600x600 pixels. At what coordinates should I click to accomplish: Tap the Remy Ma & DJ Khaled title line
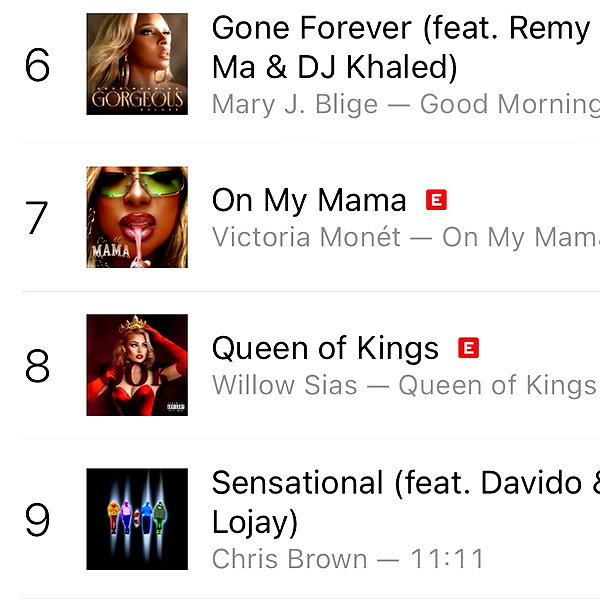click(334, 67)
